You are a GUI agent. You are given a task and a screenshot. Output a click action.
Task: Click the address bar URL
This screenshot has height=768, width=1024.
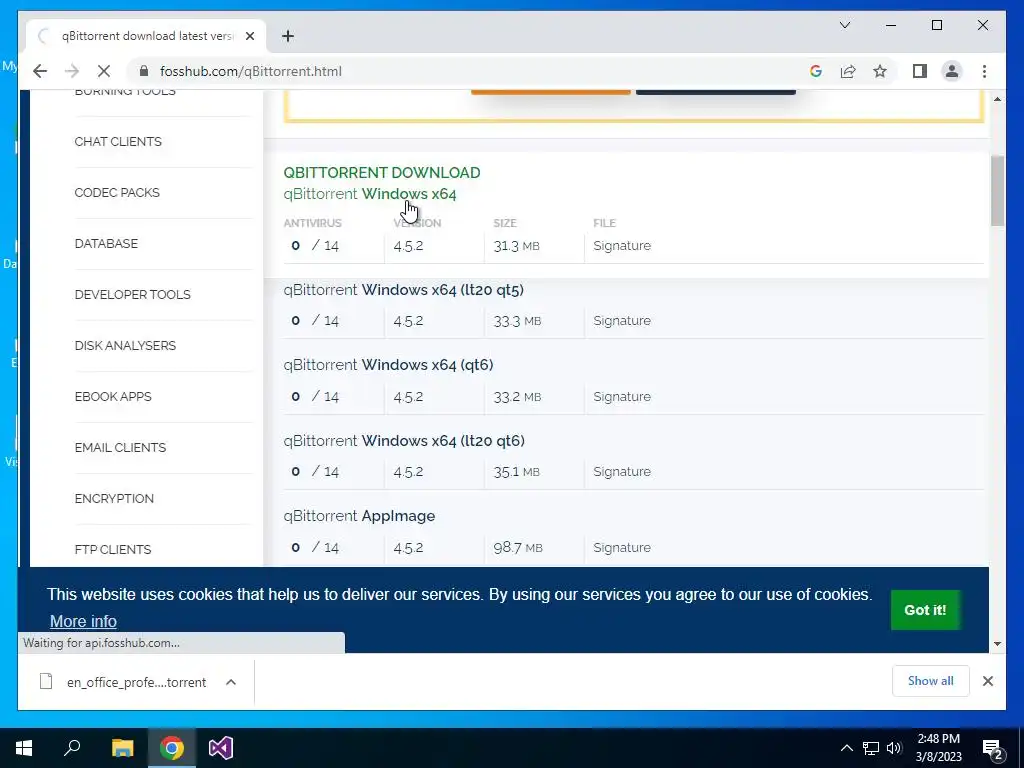click(251, 71)
